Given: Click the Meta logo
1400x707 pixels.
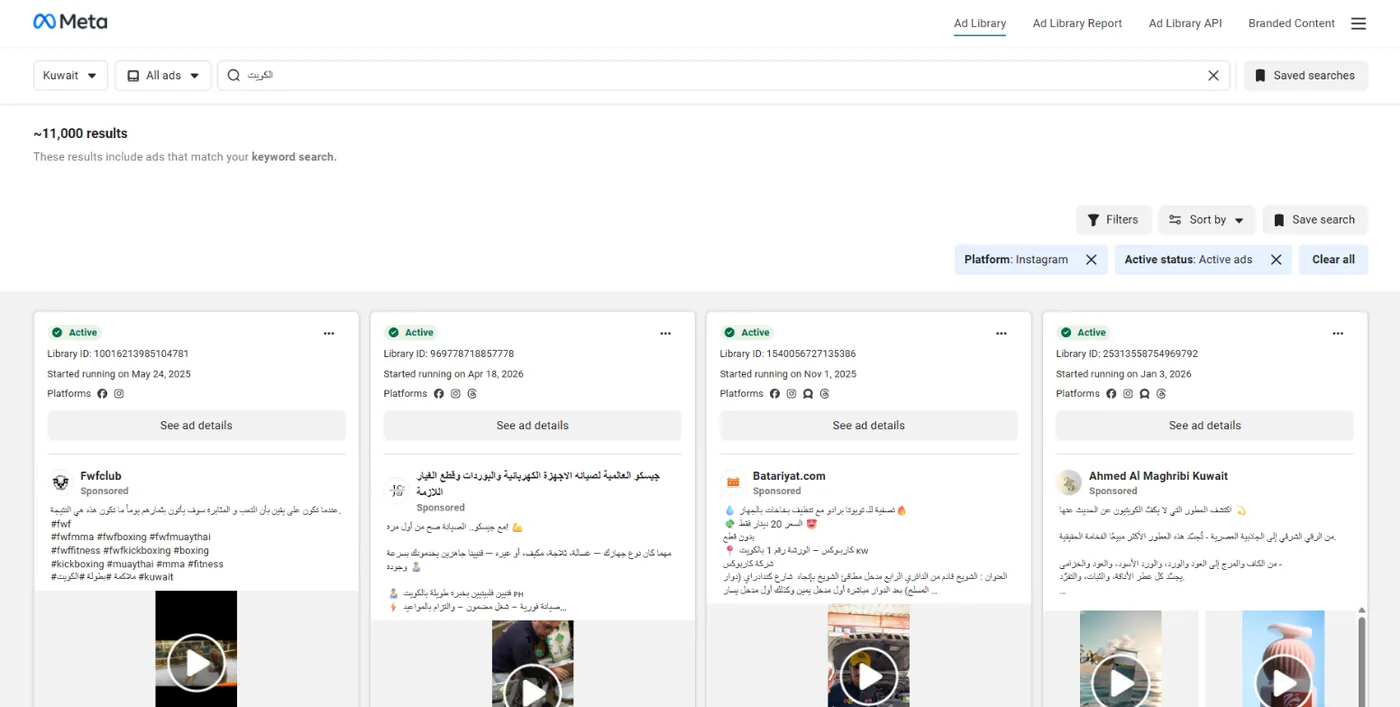Looking at the screenshot, I should tap(70, 22).
